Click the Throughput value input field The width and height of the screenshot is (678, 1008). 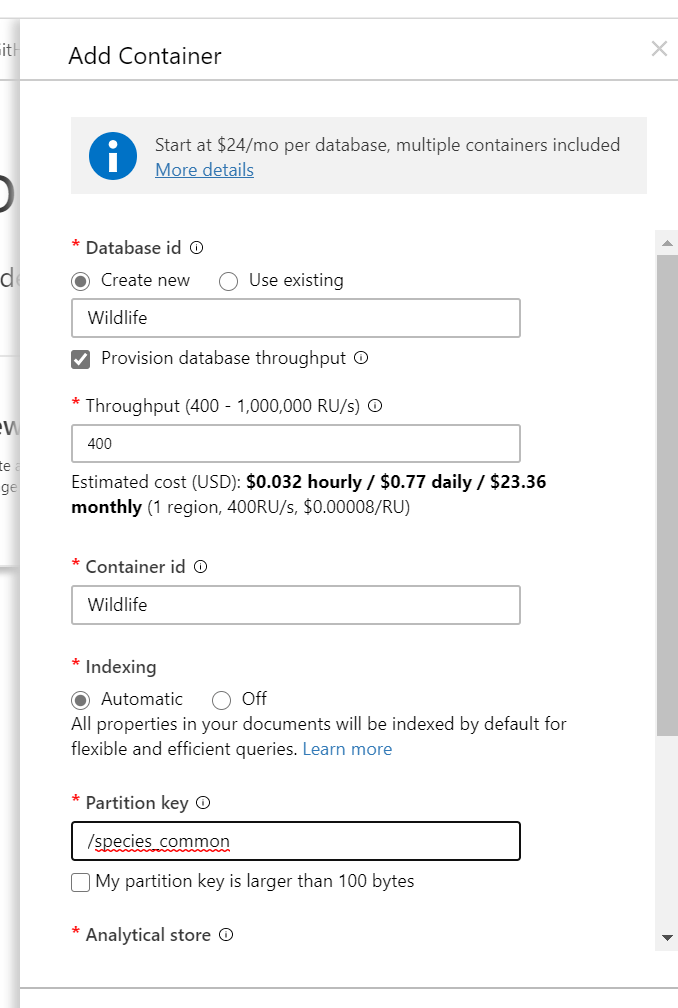click(x=296, y=443)
